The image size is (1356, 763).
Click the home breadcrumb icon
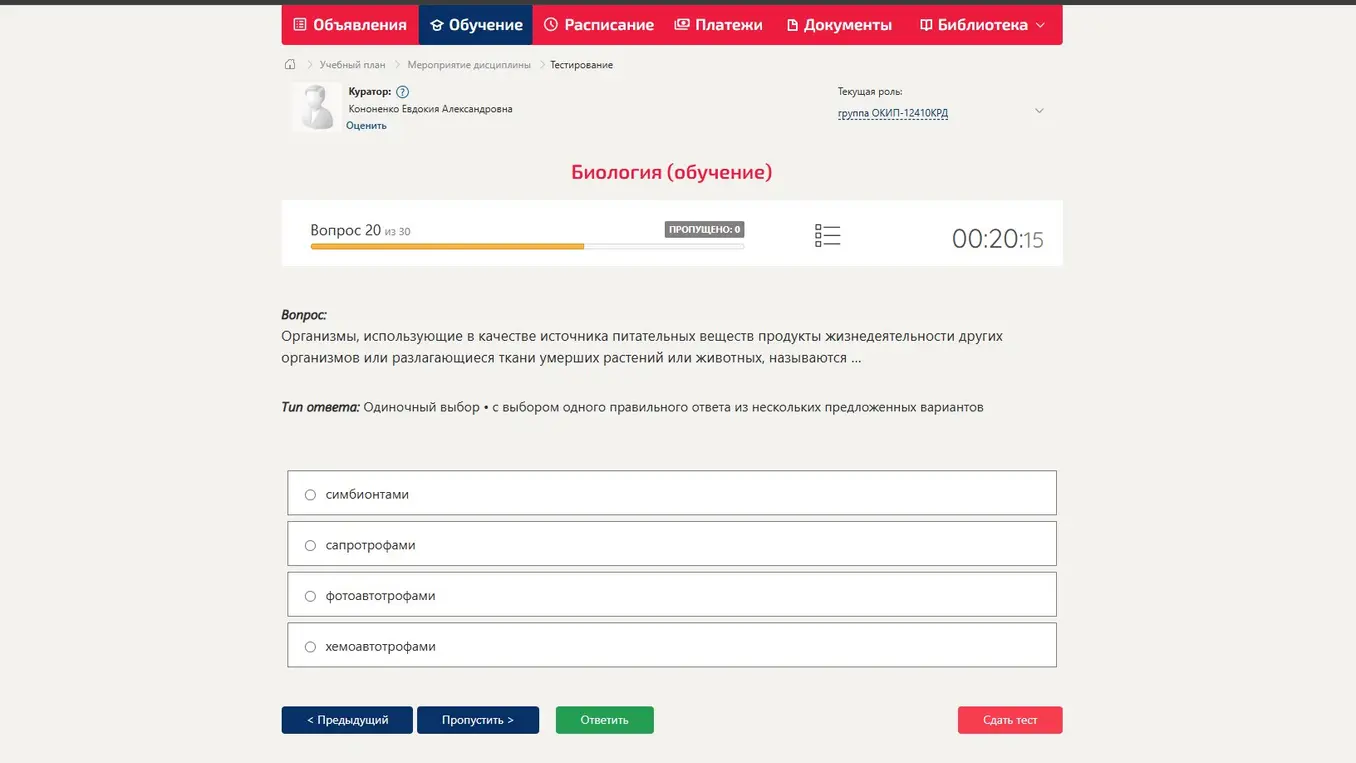pyautogui.click(x=290, y=64)
